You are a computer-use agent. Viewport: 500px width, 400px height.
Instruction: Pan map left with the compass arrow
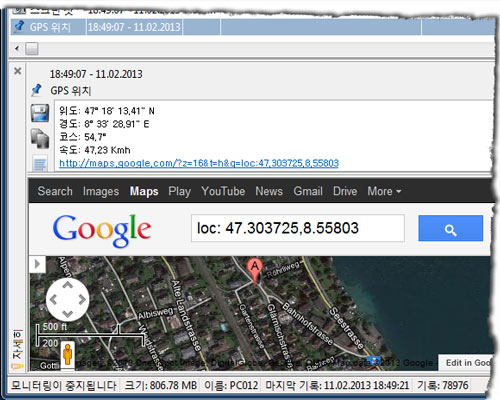[x=53, y=300]
